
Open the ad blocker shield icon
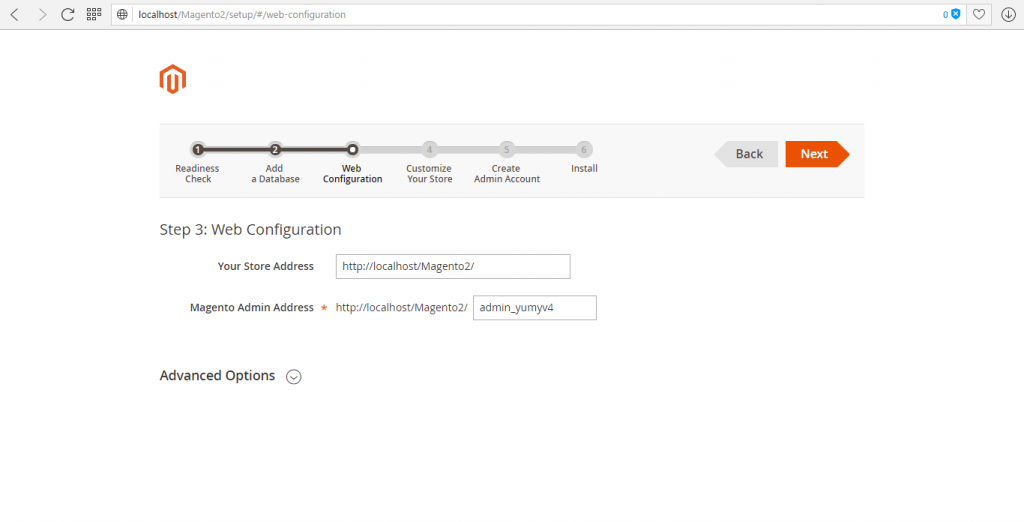[956, 14]
